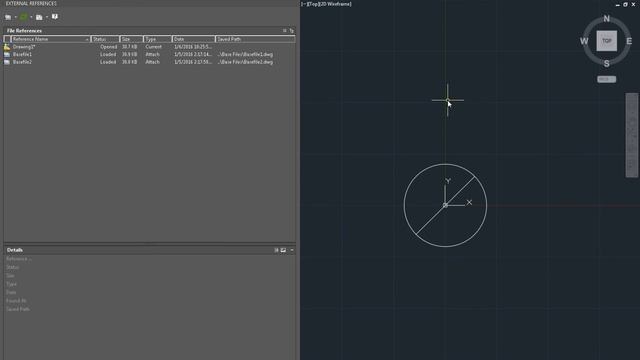
Task: Sort by Reference Name column header
Action: (50, 39)
